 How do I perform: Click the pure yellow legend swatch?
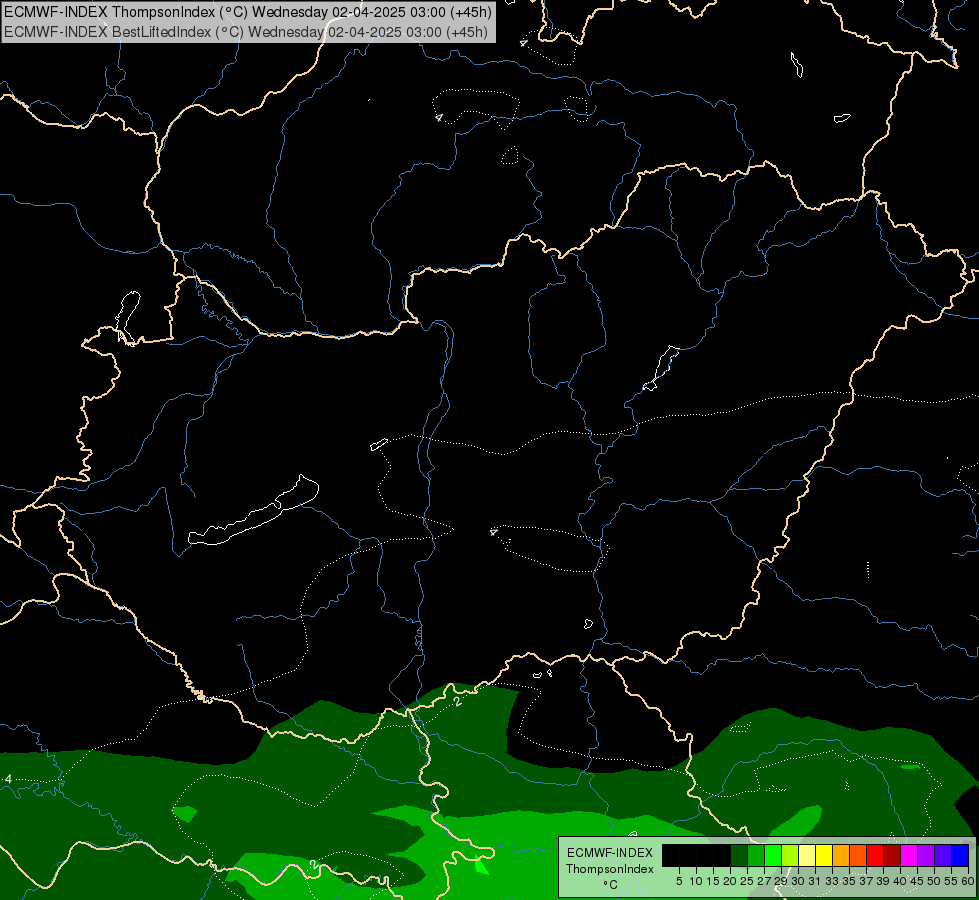click(824, 855)
